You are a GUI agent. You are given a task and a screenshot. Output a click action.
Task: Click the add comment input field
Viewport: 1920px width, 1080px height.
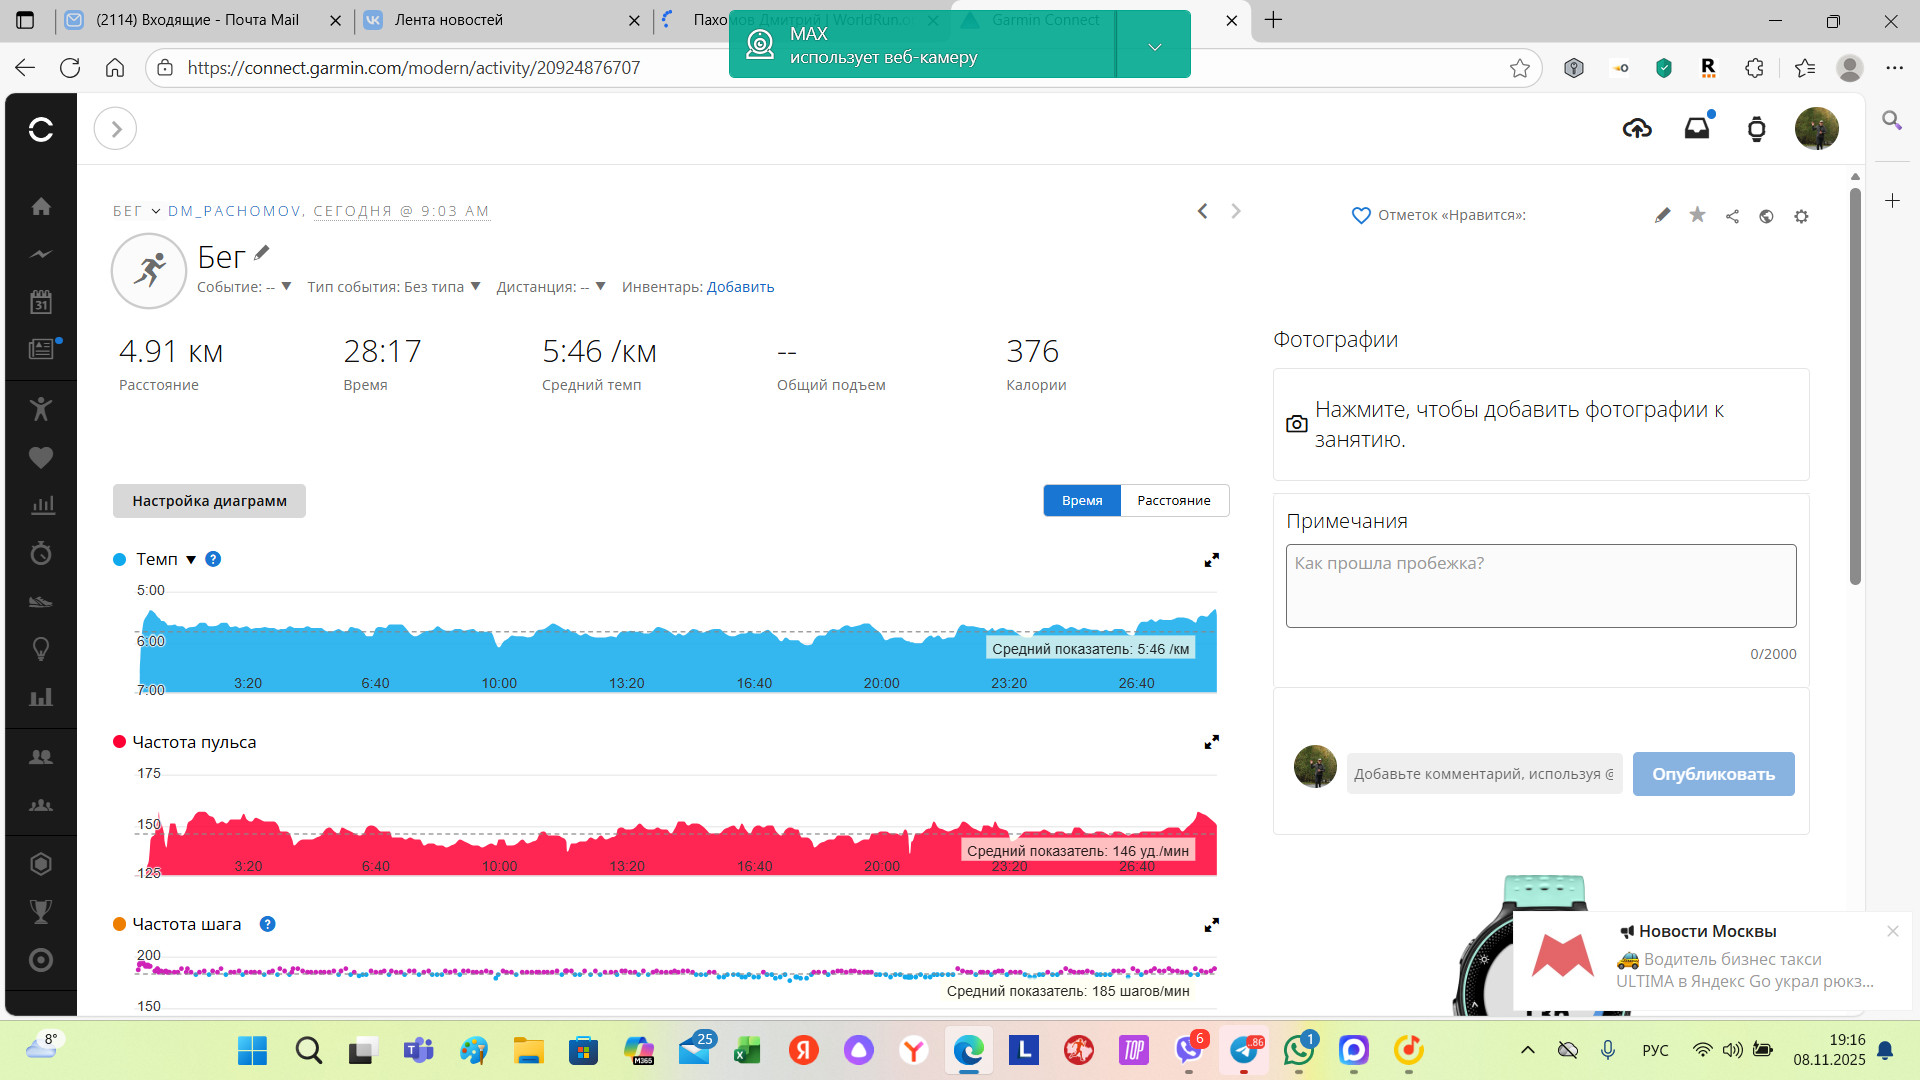1484,774
